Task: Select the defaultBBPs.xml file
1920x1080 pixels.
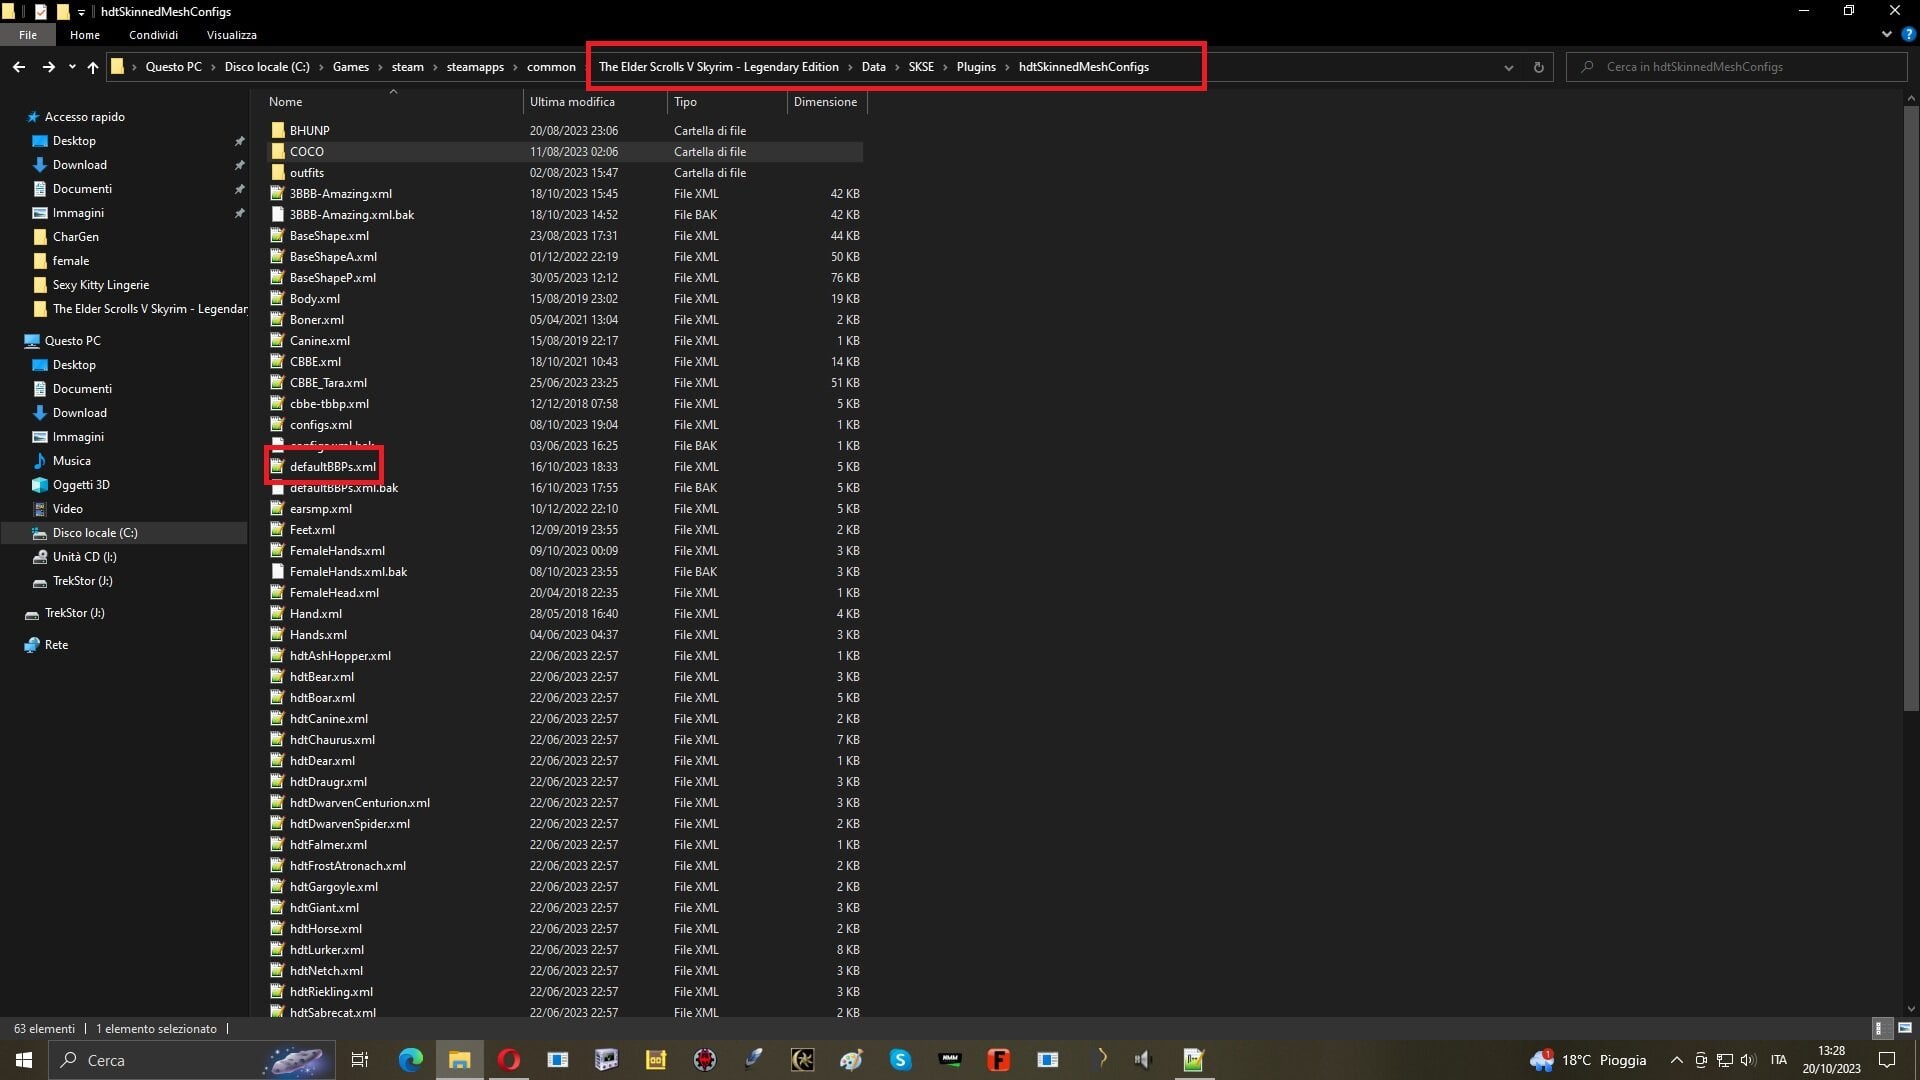Action: (333, 467)
